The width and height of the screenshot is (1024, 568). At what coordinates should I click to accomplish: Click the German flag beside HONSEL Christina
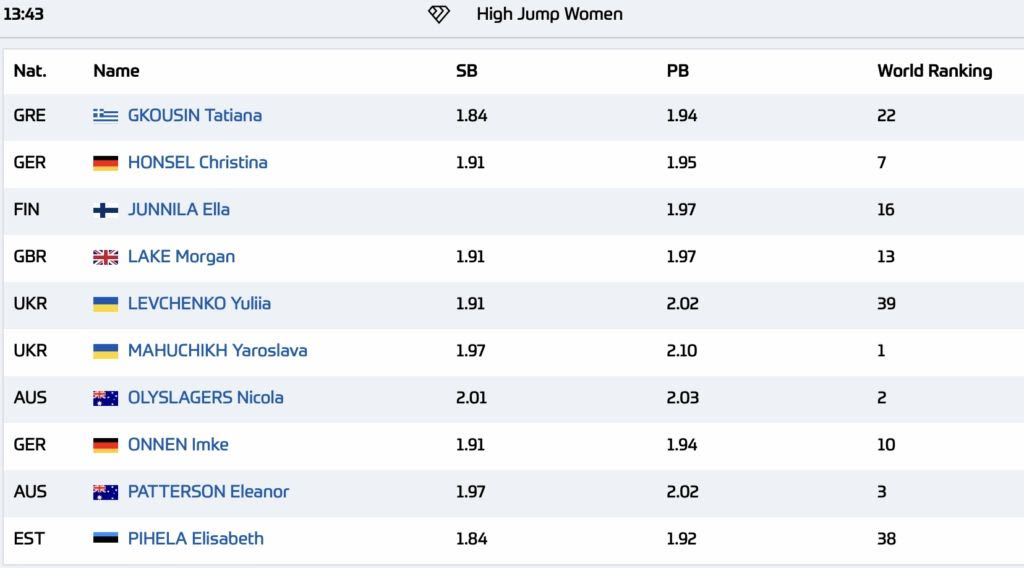click(105, 162)
